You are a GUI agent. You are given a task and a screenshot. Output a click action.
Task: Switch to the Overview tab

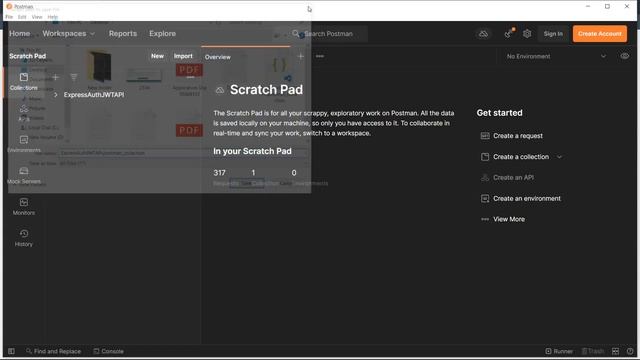click(218, 57)
